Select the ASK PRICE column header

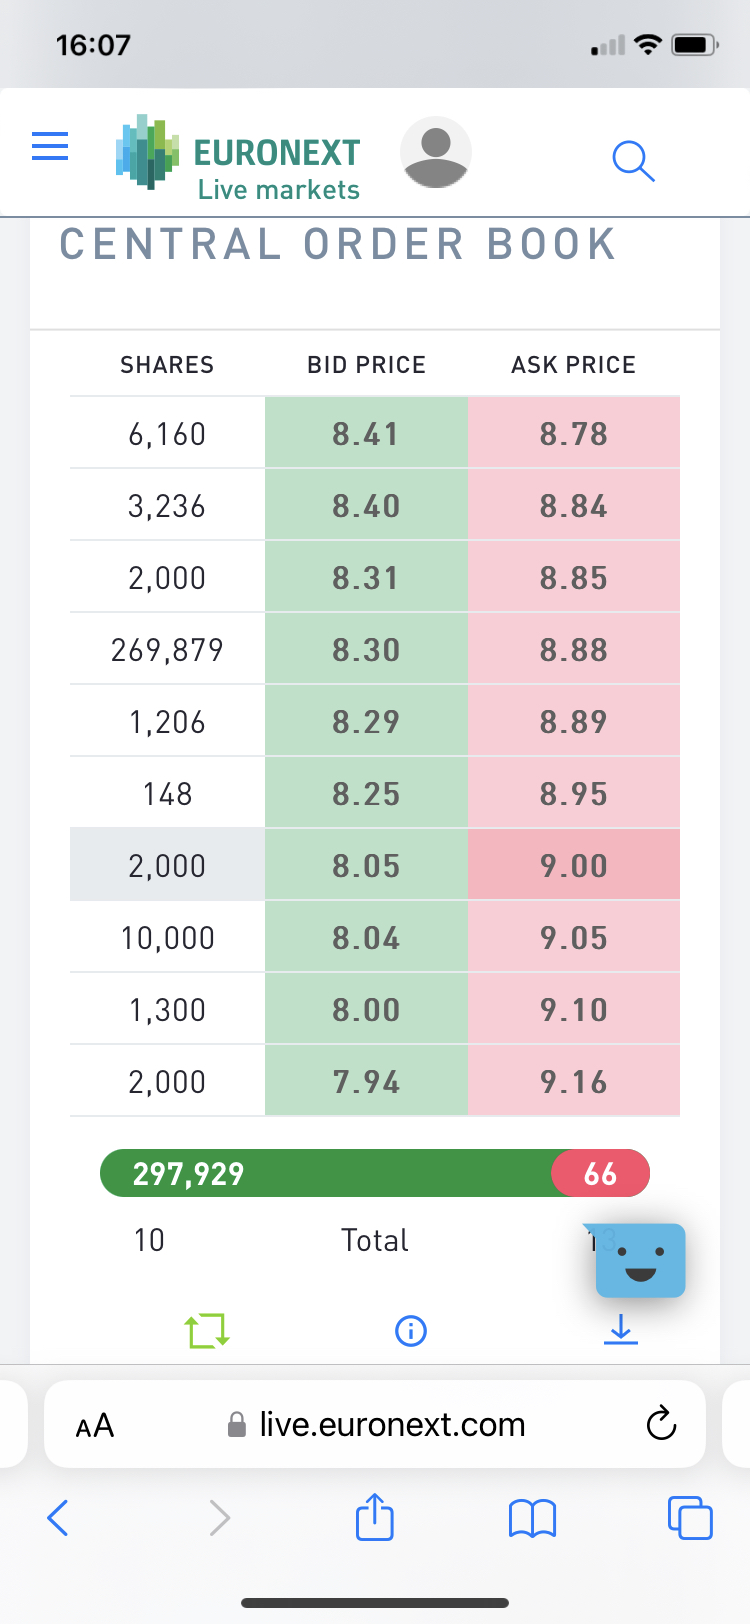(573, 365)
